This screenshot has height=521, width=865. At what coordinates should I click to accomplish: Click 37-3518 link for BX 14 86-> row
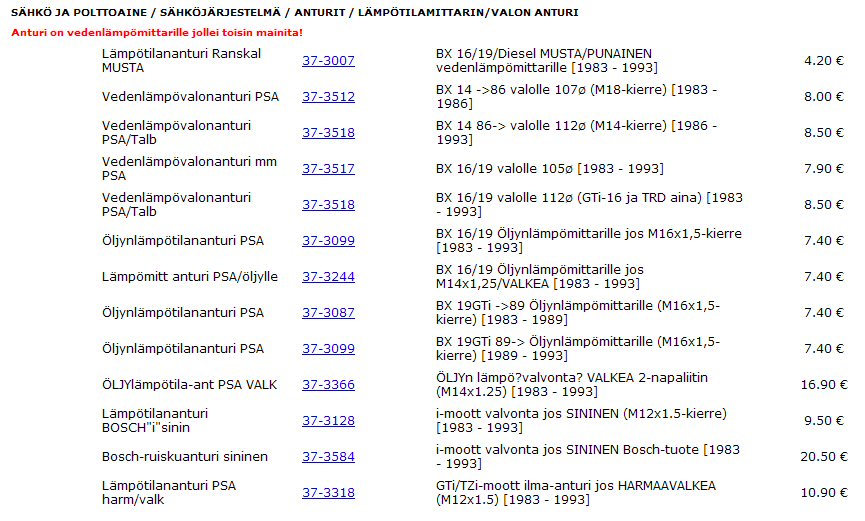[328, 133]
